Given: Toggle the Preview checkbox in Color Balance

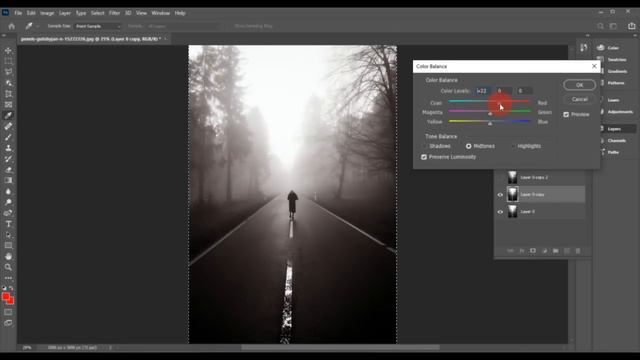Looking at the screenshot, I should point(566,115).
